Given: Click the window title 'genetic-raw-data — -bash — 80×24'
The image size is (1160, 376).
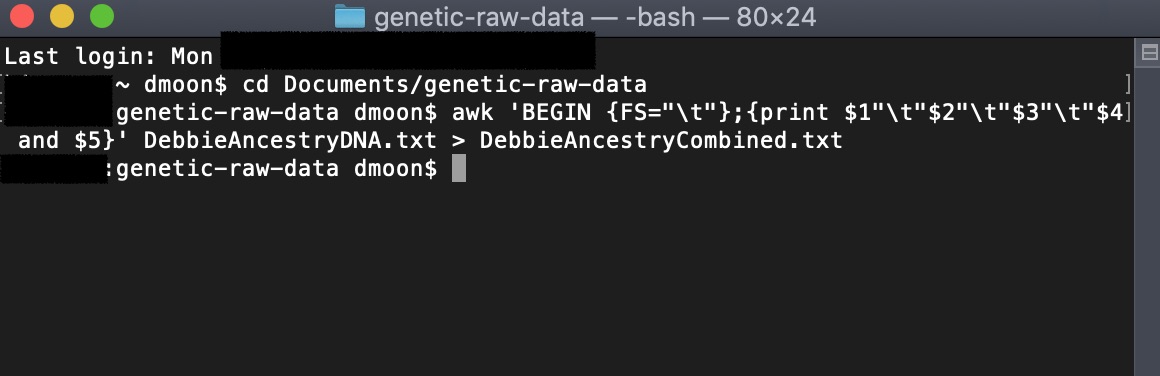Looking at the screenshot, I should 595,17.
